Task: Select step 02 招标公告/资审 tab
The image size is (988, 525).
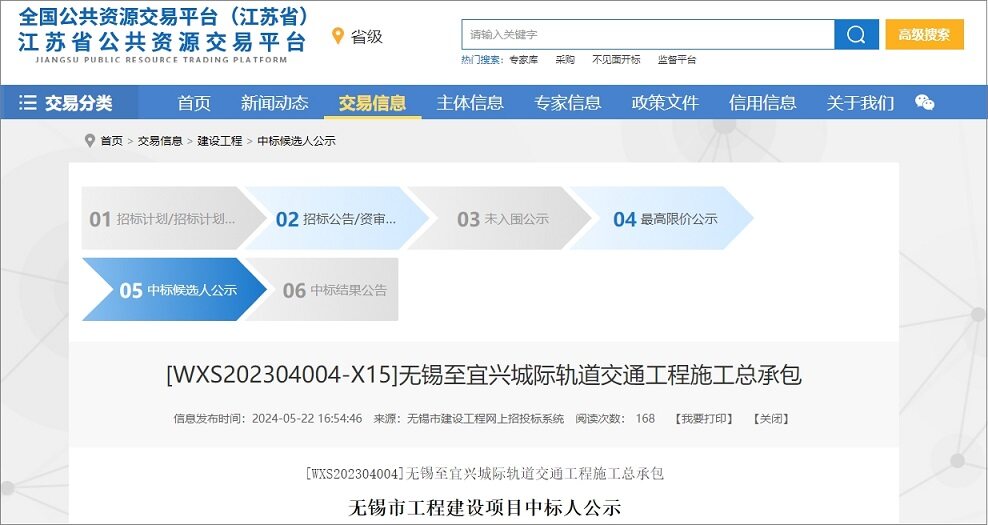Action: [335, 219]
